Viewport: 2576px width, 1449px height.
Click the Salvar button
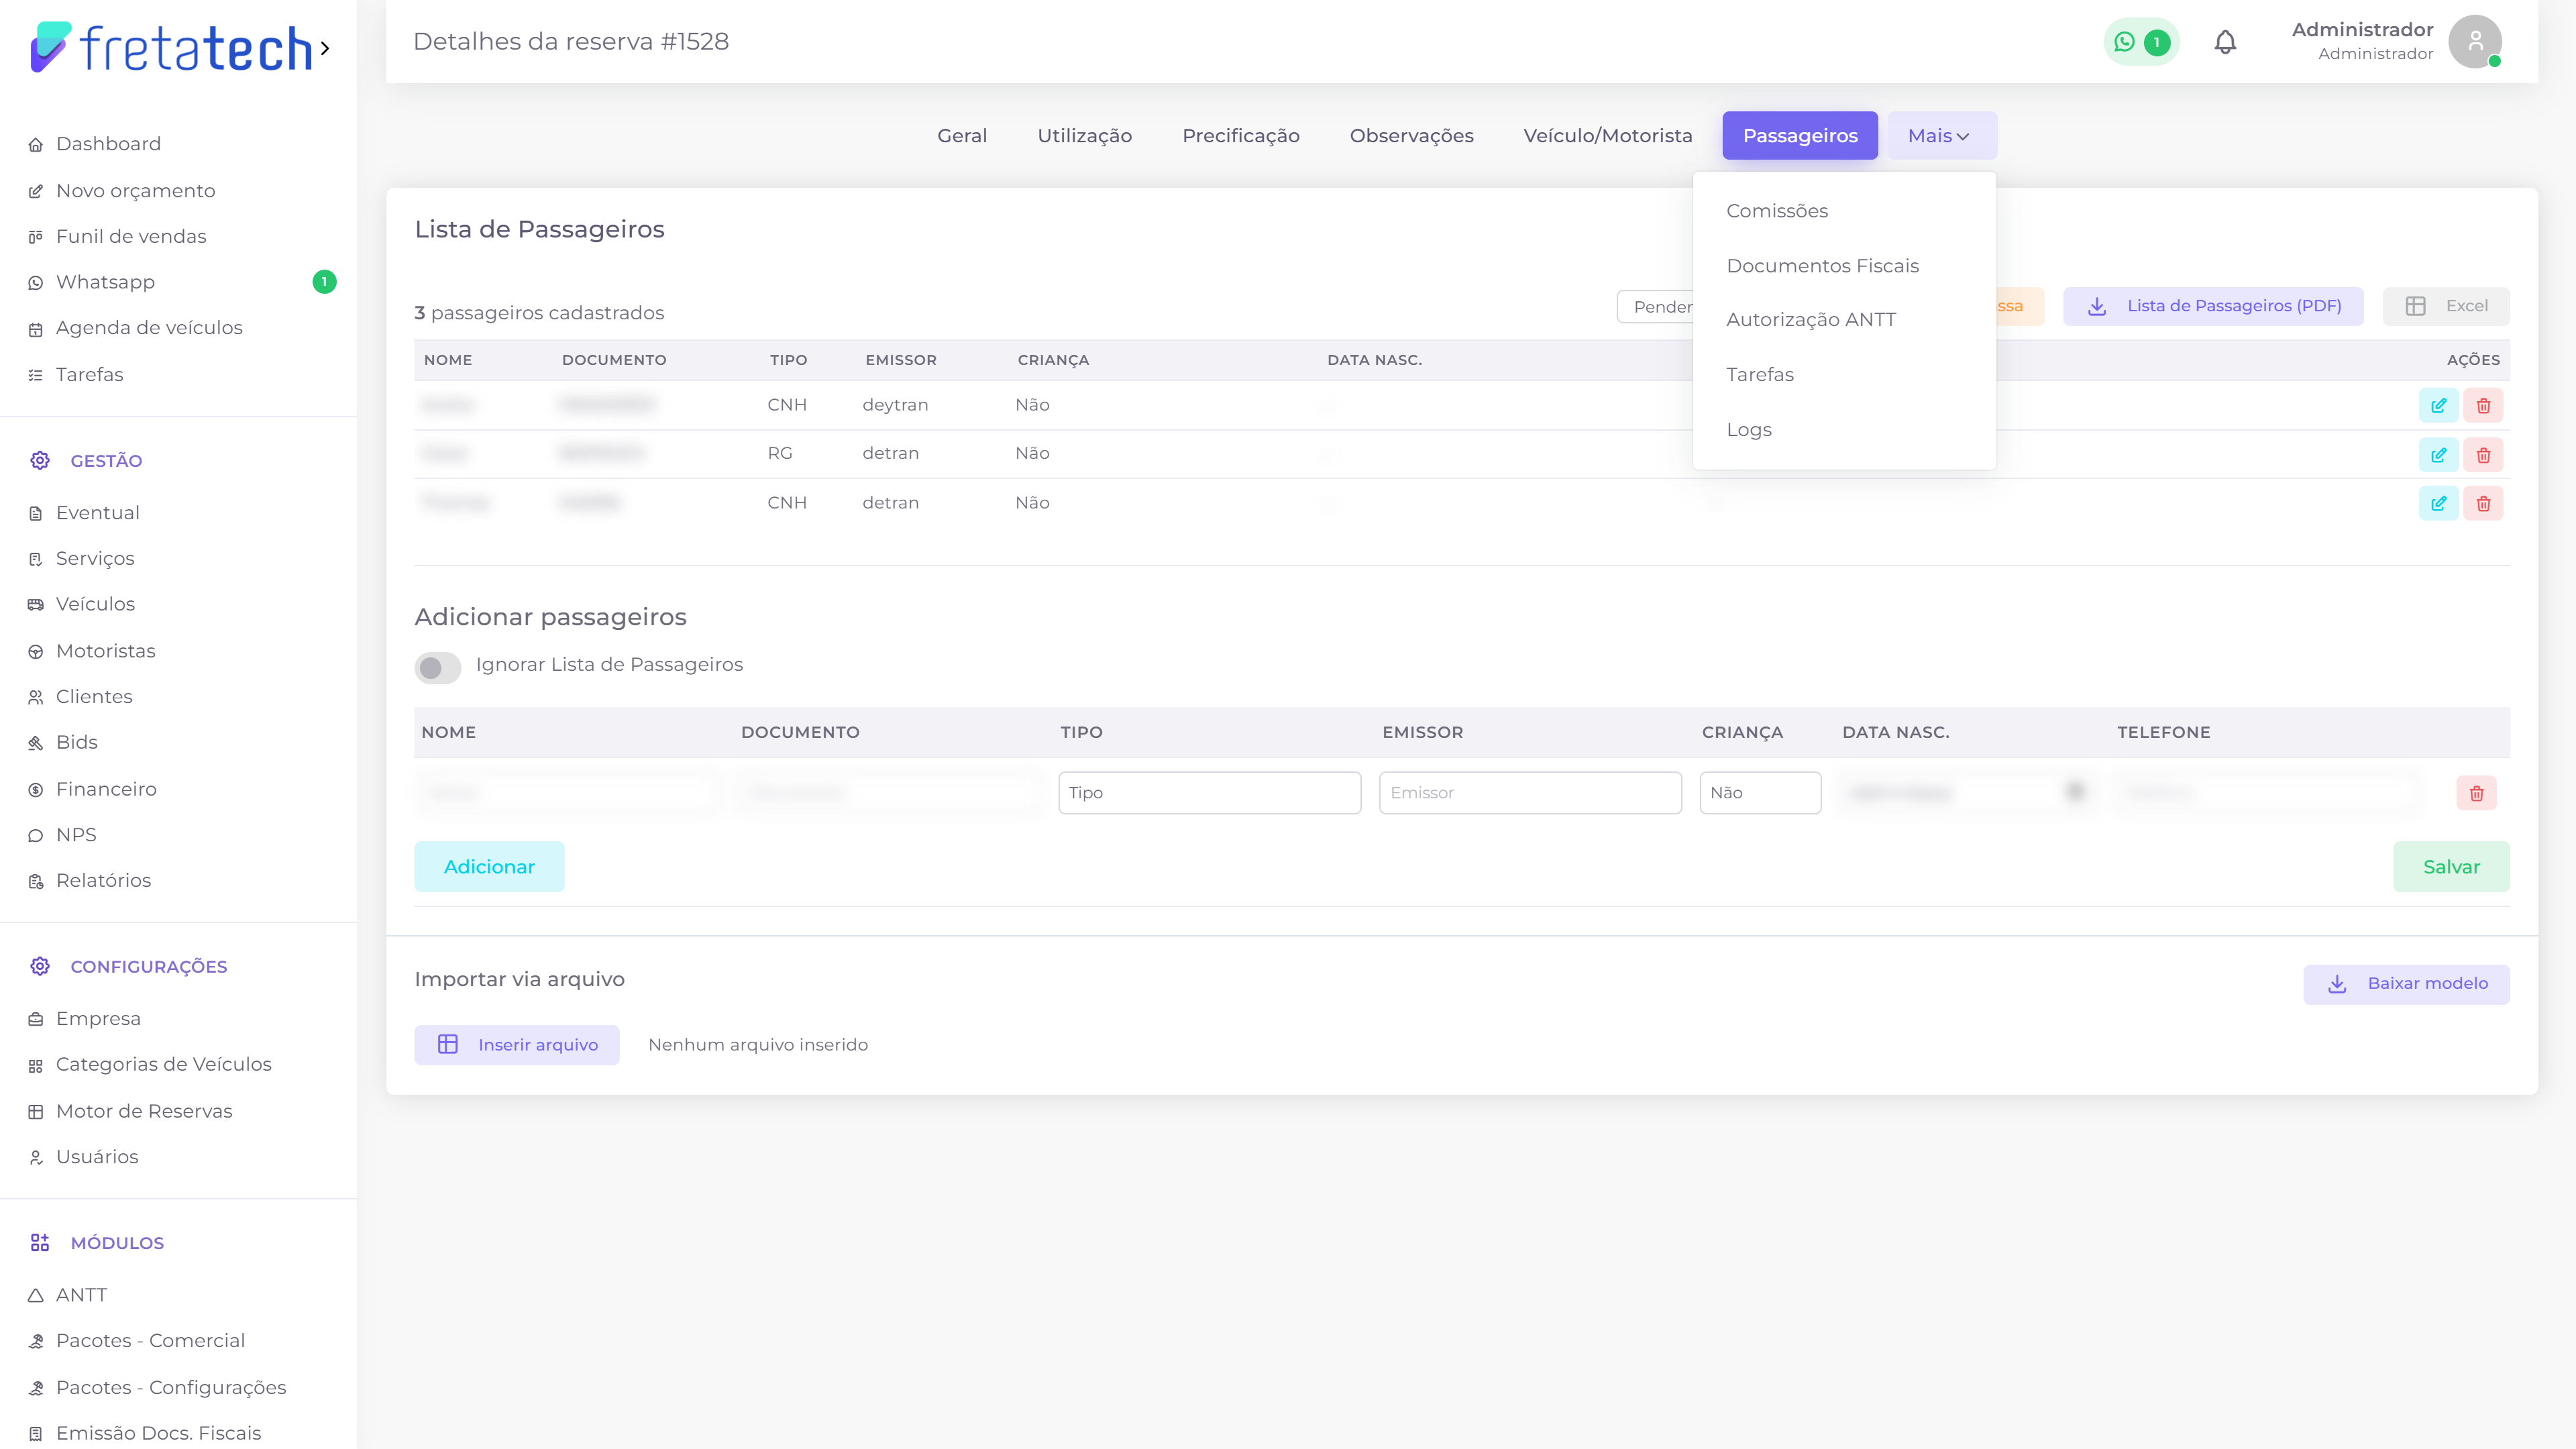[x=2451, y=867]
